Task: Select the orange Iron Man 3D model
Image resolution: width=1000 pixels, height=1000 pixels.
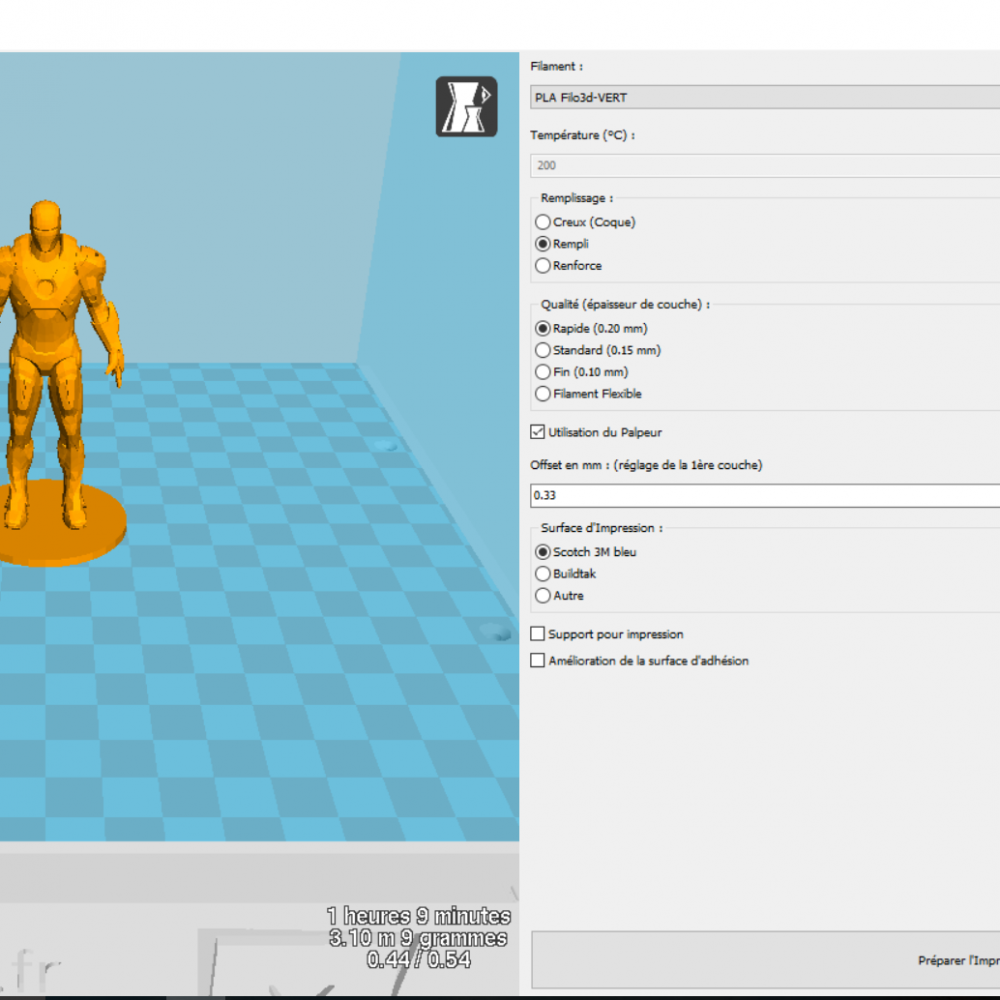Action: click(56, 383)
